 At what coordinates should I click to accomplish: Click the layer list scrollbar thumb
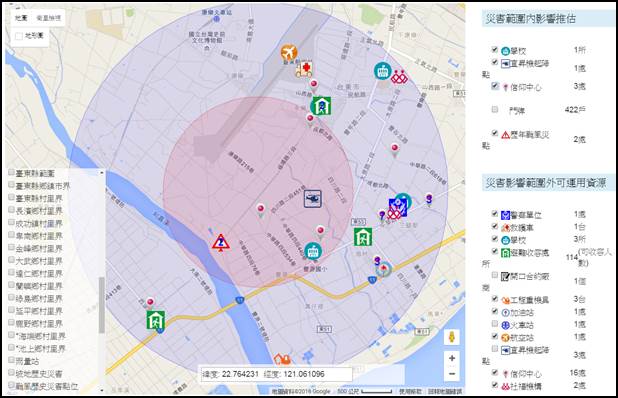[x=102, y=305]
